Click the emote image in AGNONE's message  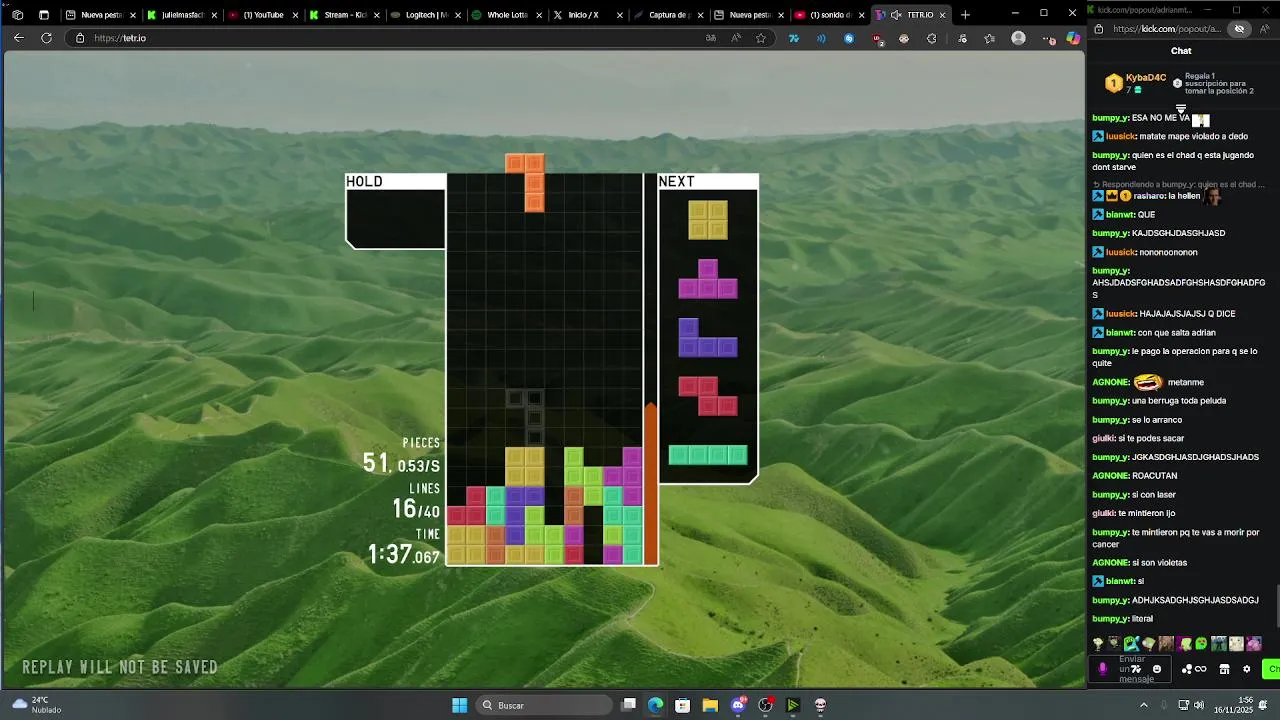(1148, 382)
